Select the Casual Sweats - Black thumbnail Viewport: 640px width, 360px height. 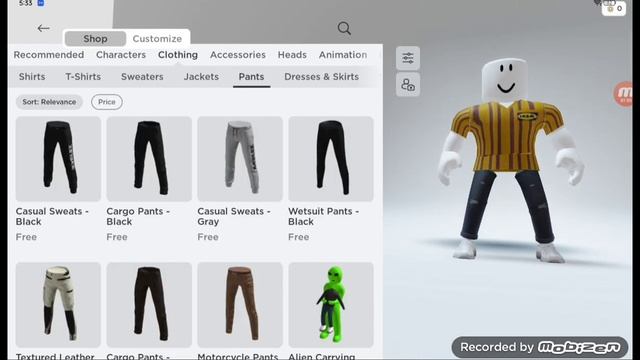[58, 159]
